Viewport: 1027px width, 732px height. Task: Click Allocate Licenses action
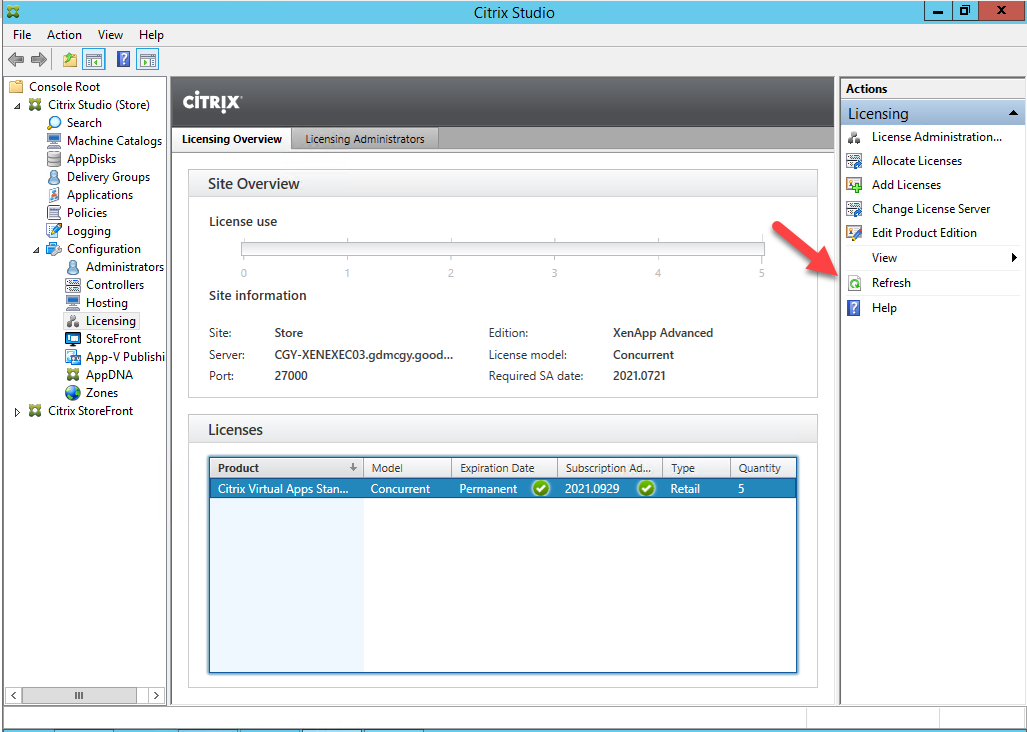(x=917, y=161)
